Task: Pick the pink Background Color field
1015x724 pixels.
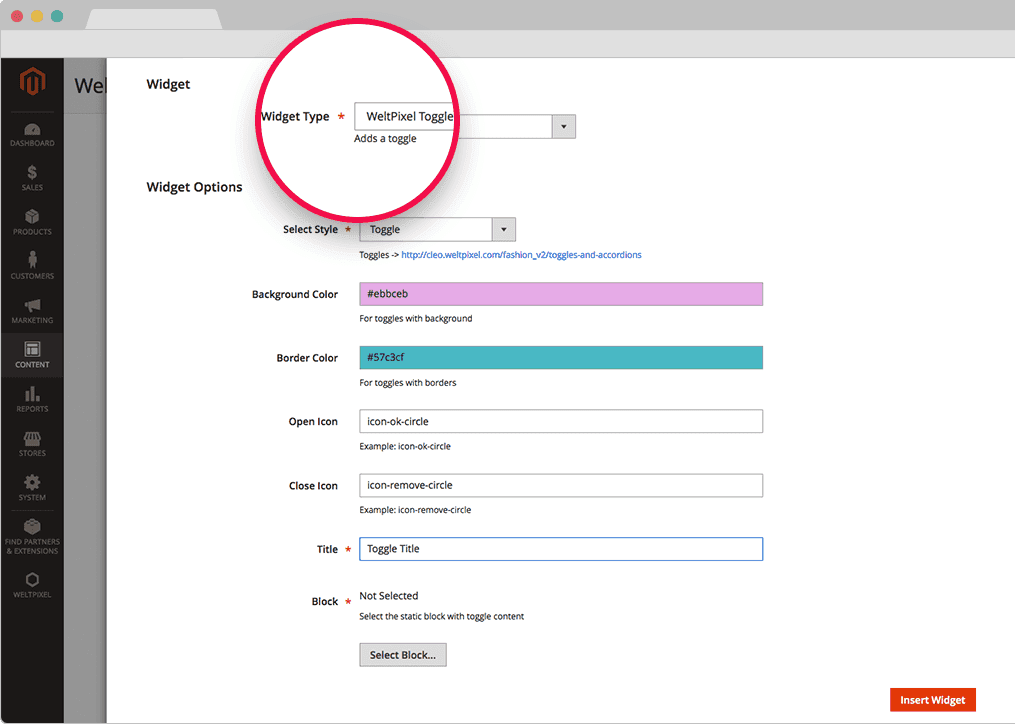Action: 560,294
